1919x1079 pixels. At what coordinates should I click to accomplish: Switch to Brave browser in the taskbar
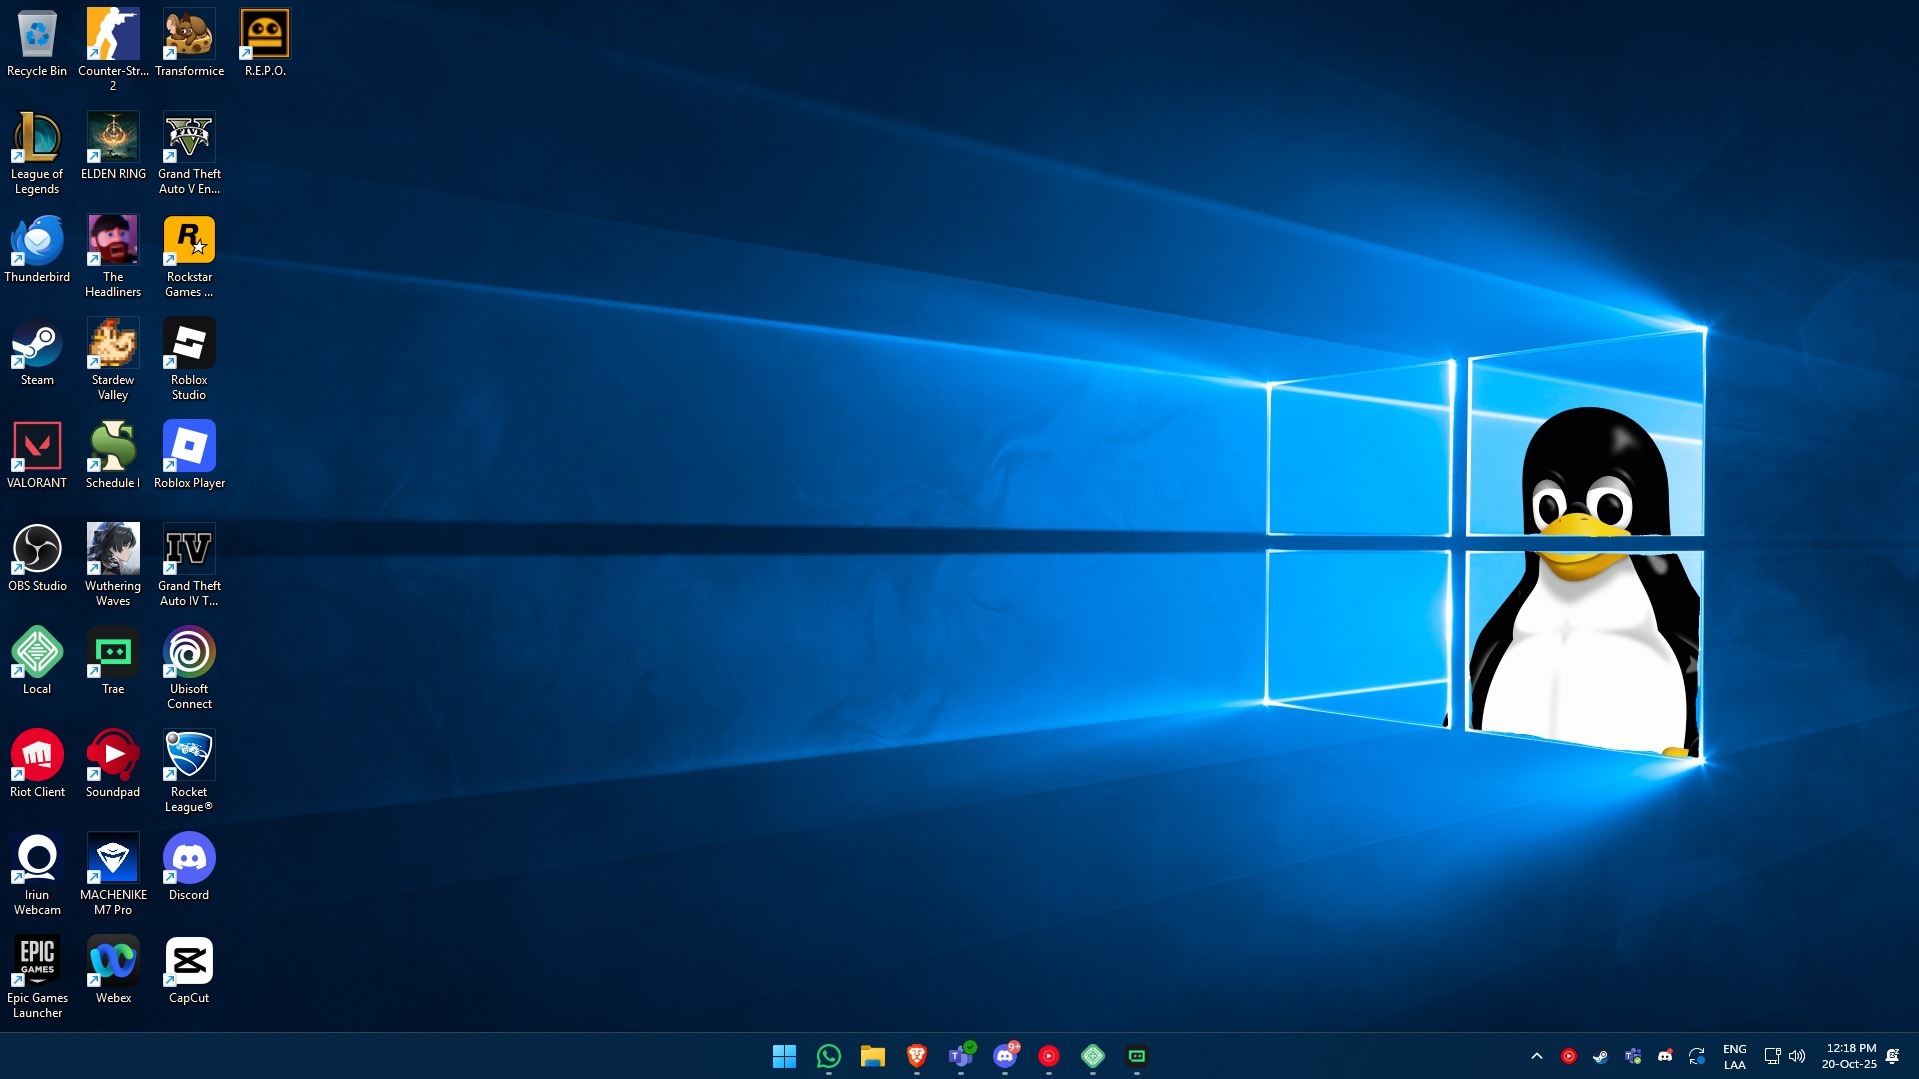point(916,1056)
